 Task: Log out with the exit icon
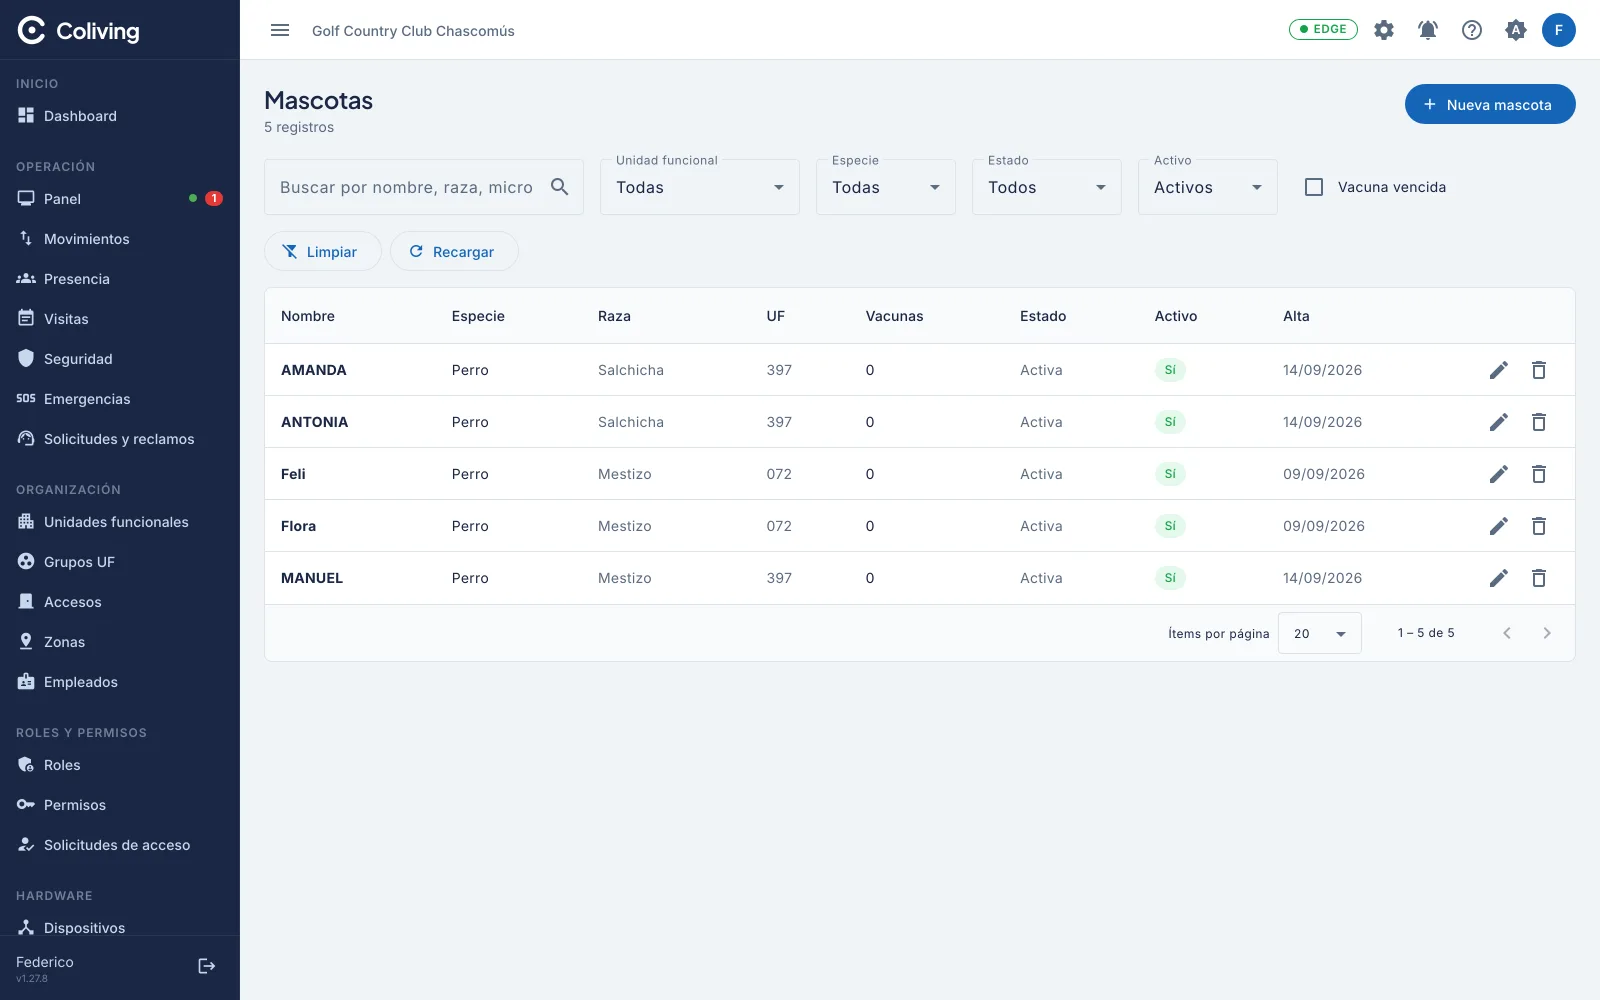click(207, 966)
